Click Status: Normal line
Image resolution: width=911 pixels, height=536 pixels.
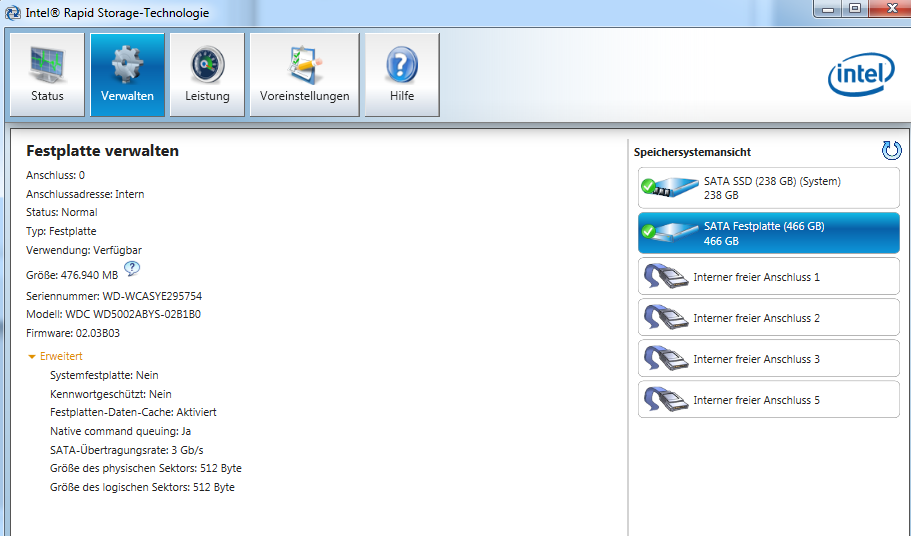62,213
